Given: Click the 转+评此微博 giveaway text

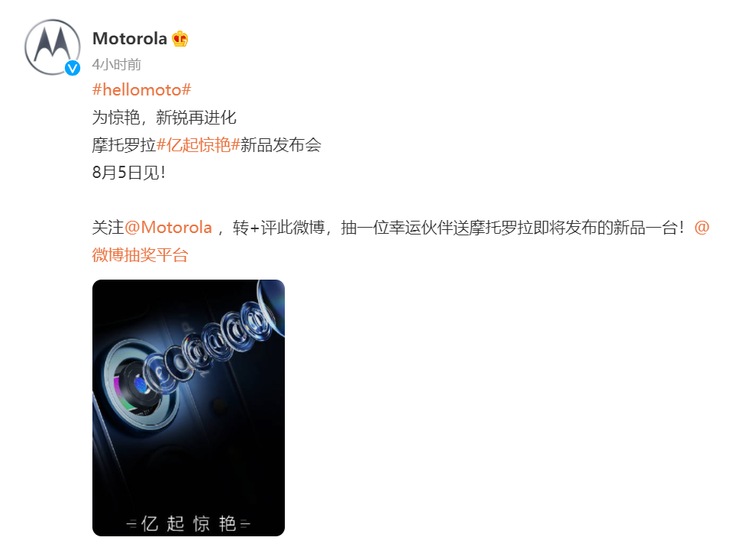Looking at the screenshot, I should coord(278,228).
